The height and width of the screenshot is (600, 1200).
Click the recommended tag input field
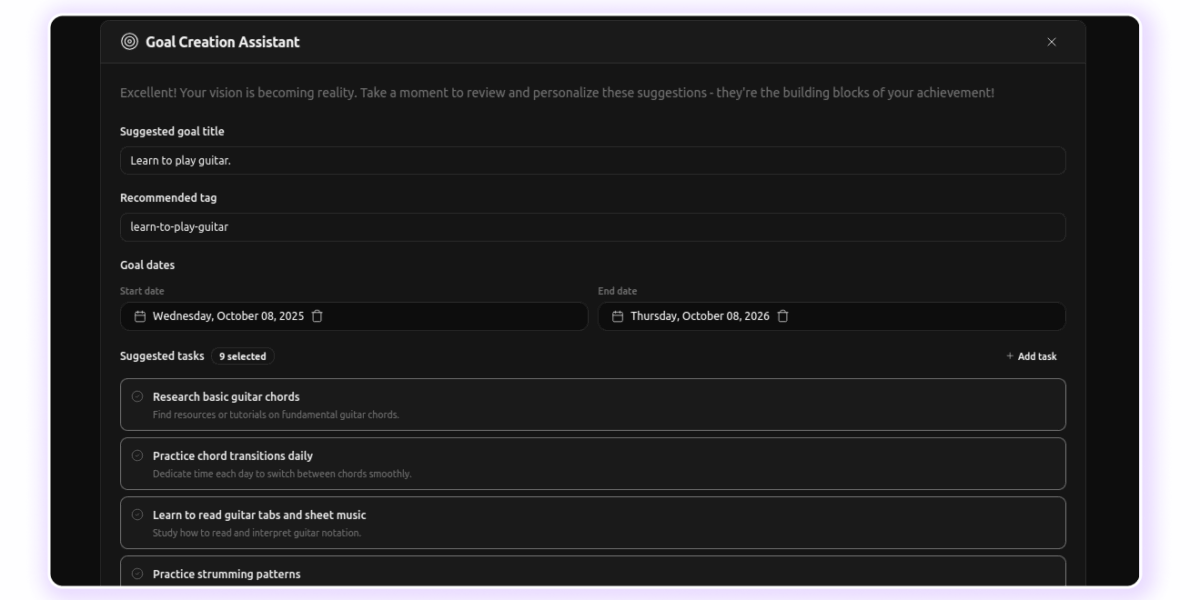point(592,227)
